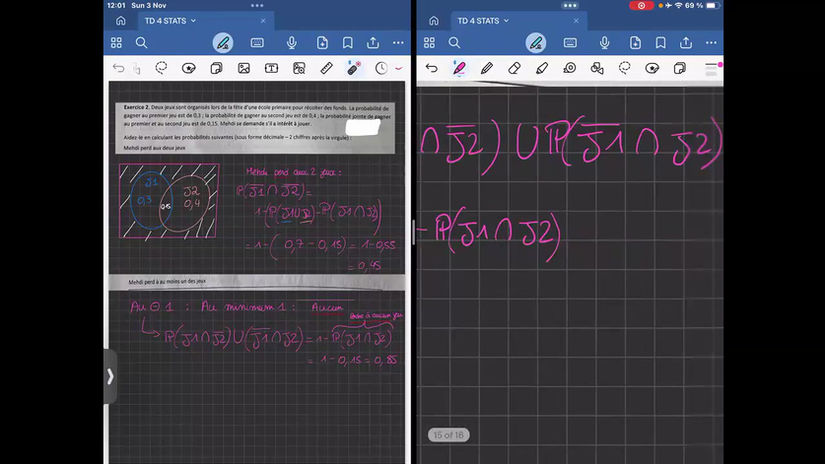Viewport: 825px width, 464px height.
Task: Select the sticky note tool left window
Action: (216, 68)
